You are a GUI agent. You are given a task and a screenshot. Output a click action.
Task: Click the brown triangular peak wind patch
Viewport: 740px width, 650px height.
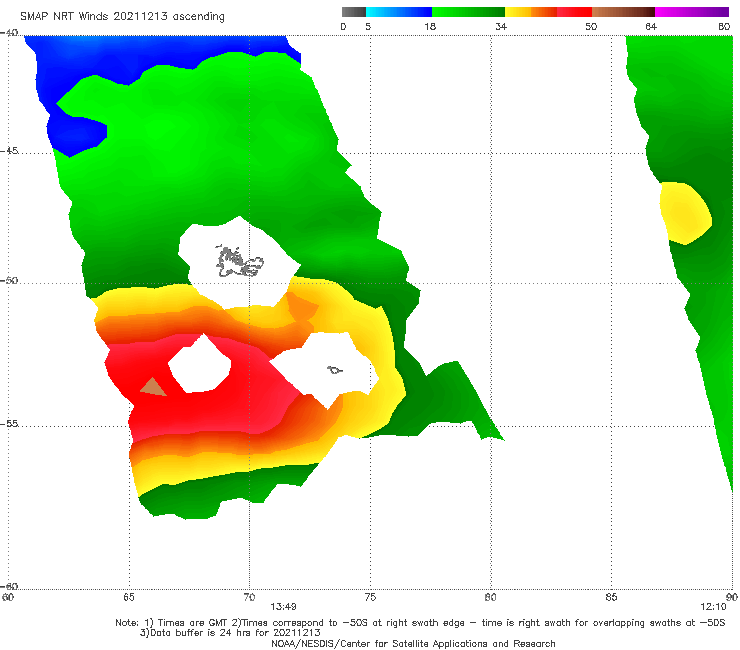tap(153, 388)
